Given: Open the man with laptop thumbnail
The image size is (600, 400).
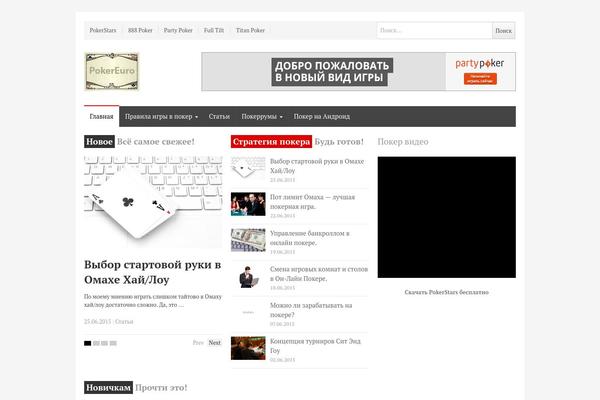Looking at the screenshot, I should [248, 276].
